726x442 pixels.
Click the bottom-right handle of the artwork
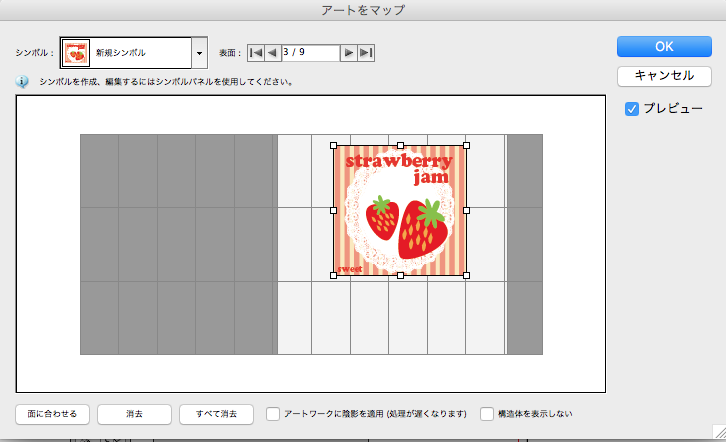click(466, 275)
